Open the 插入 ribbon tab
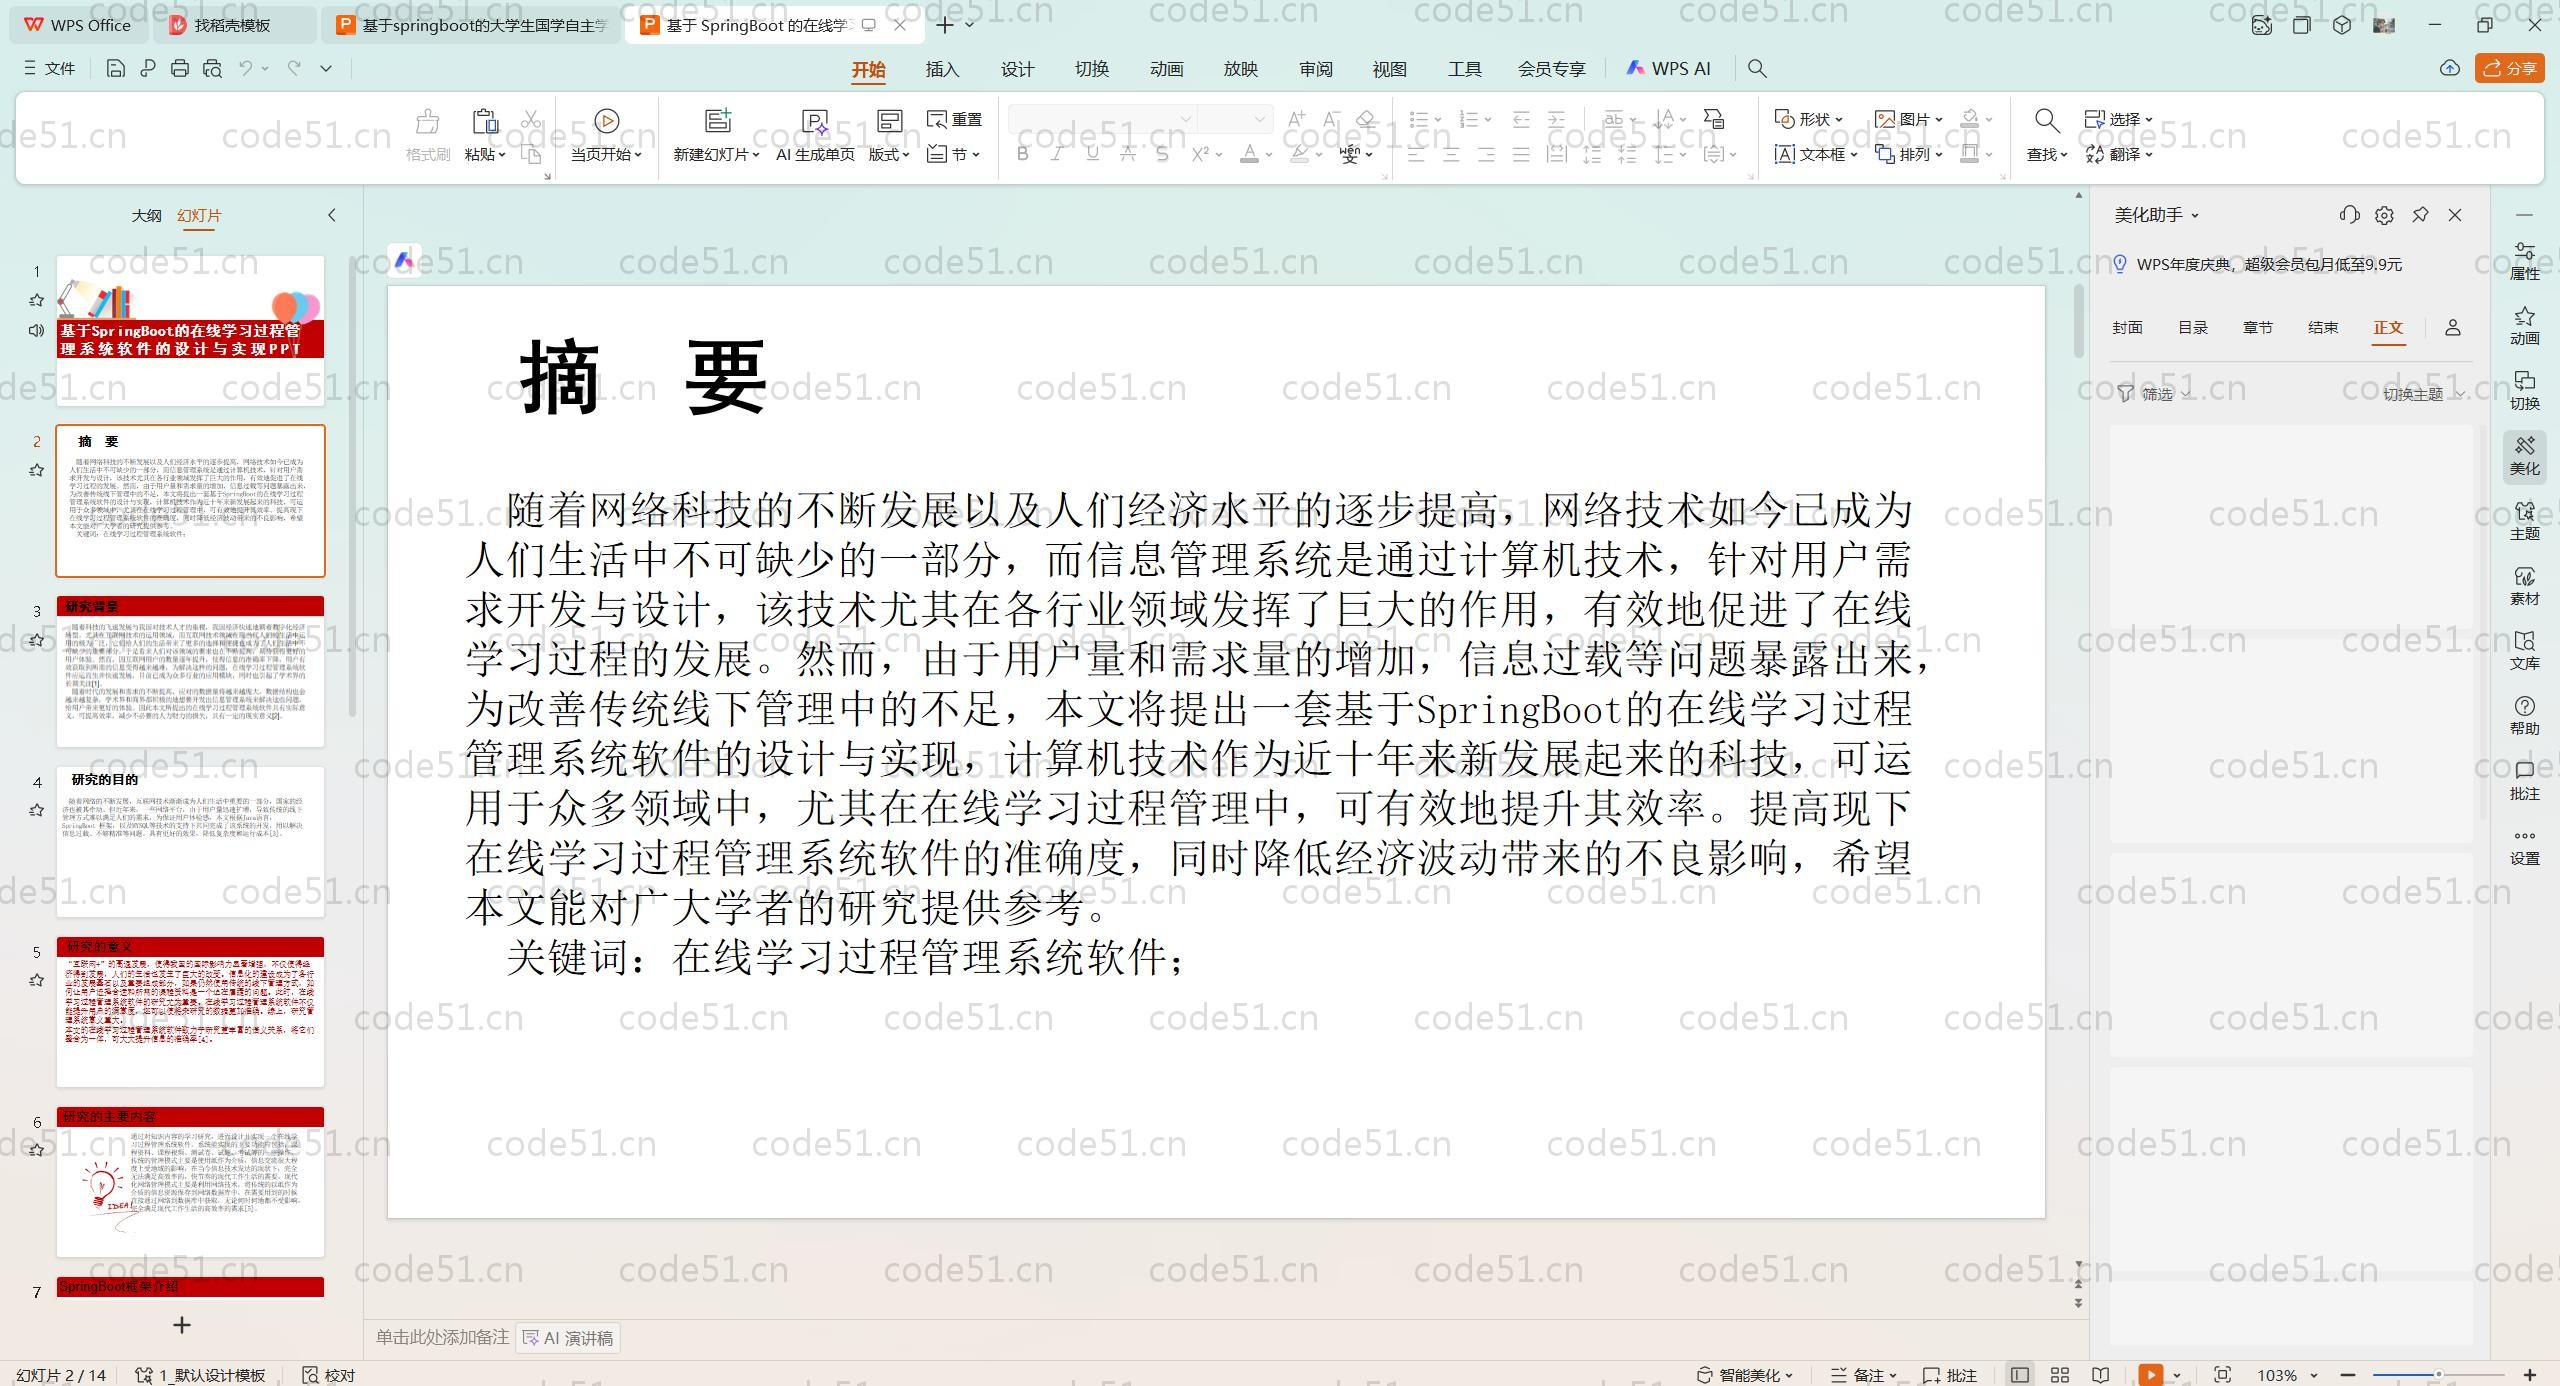Screen dimensions: 2560x1386 tap(942, 69)
